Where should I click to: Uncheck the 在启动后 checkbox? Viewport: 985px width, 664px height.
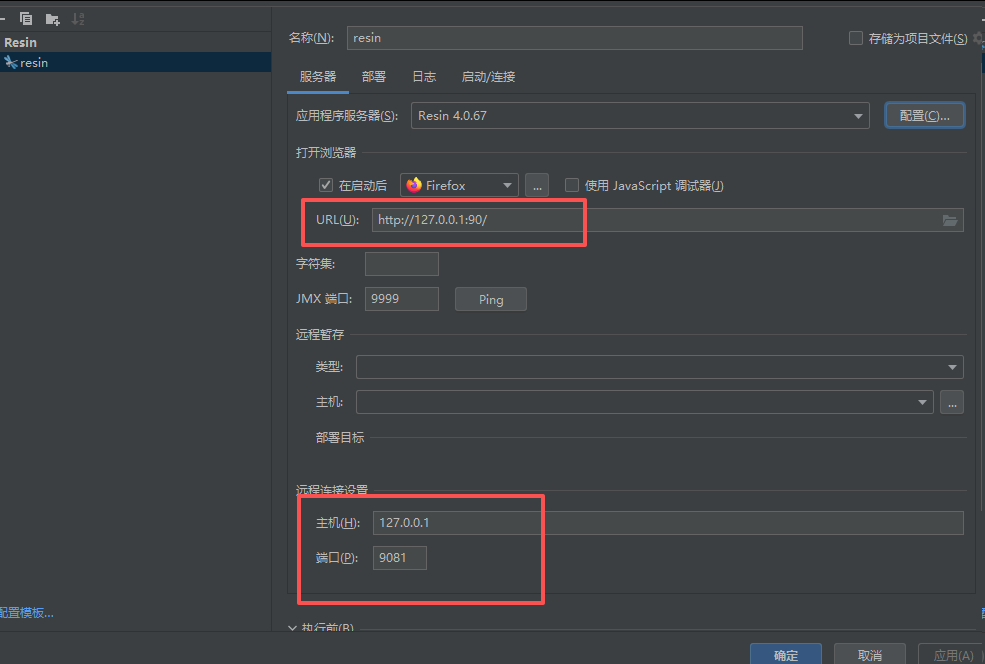[x=325, y=184]
